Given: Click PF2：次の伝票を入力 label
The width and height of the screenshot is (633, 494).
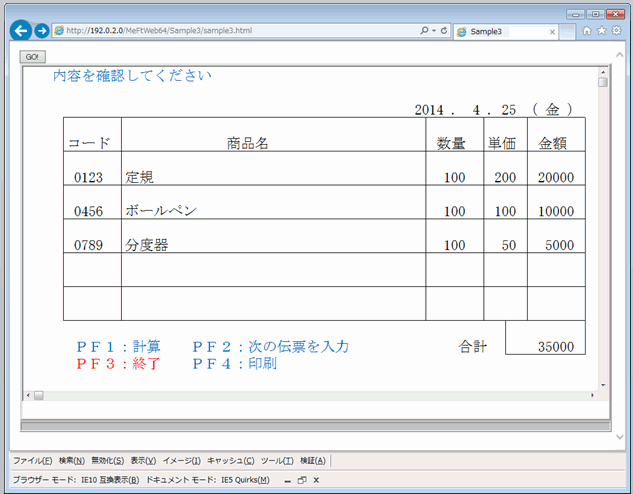Looking at the screenshot, I should coord(270,347).
